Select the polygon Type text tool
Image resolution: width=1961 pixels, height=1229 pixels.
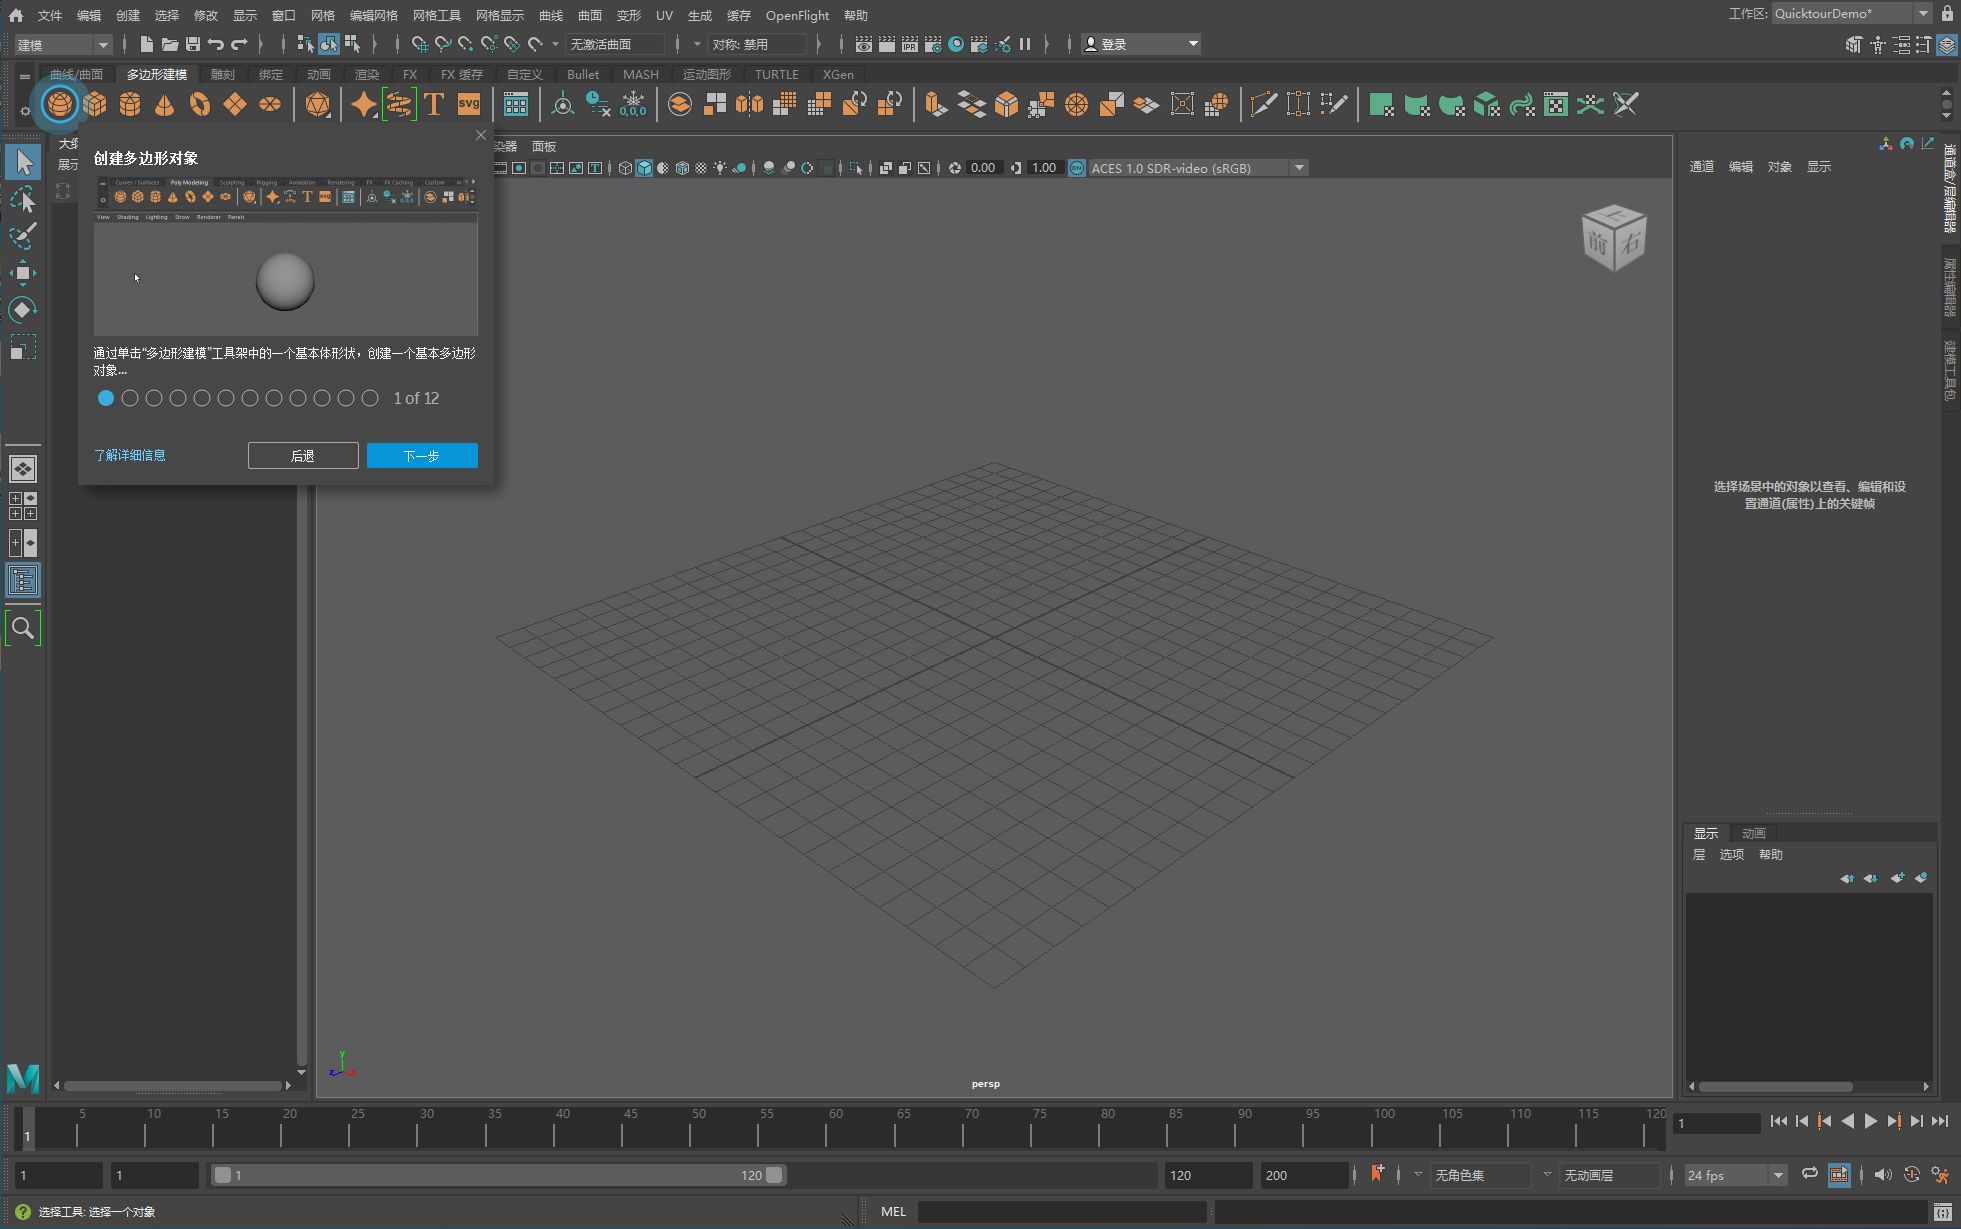(434, 104)
